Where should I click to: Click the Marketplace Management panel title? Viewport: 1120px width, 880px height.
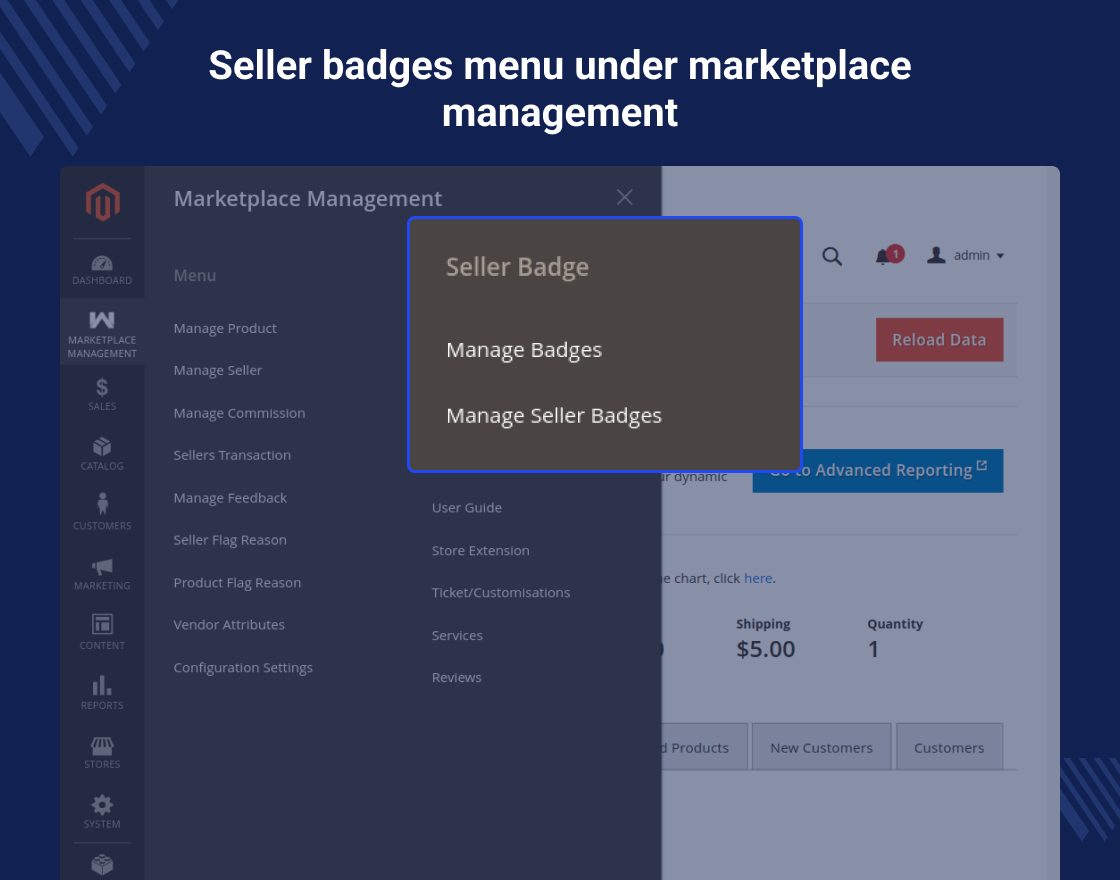click(308, 199)
